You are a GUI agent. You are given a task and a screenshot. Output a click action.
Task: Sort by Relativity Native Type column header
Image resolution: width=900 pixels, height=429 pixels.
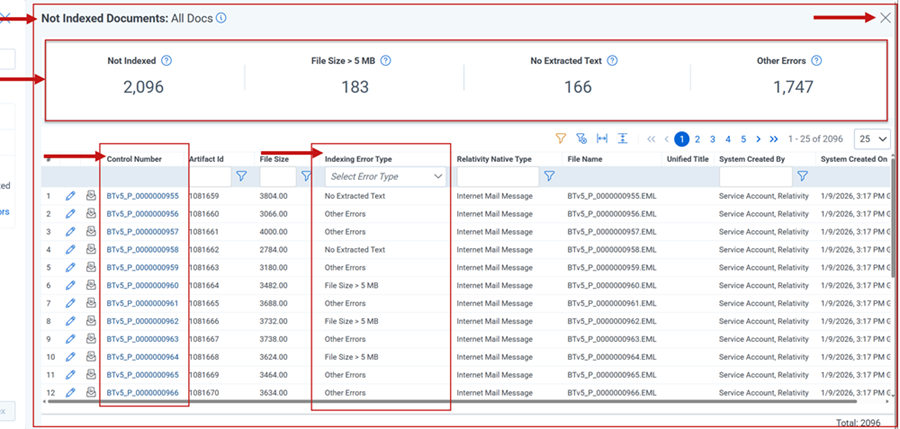tap(494, 159)
